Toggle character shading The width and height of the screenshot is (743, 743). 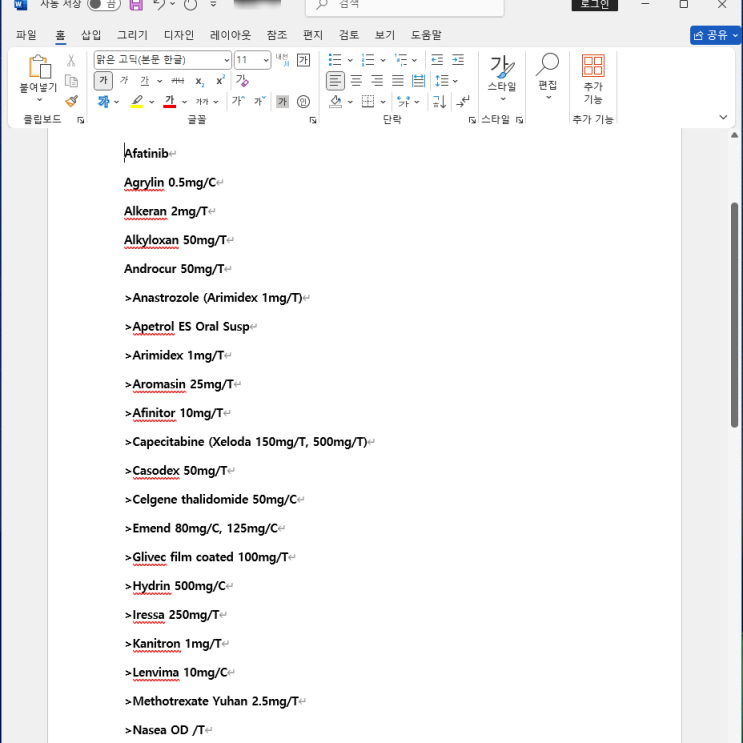pos(282,101)
